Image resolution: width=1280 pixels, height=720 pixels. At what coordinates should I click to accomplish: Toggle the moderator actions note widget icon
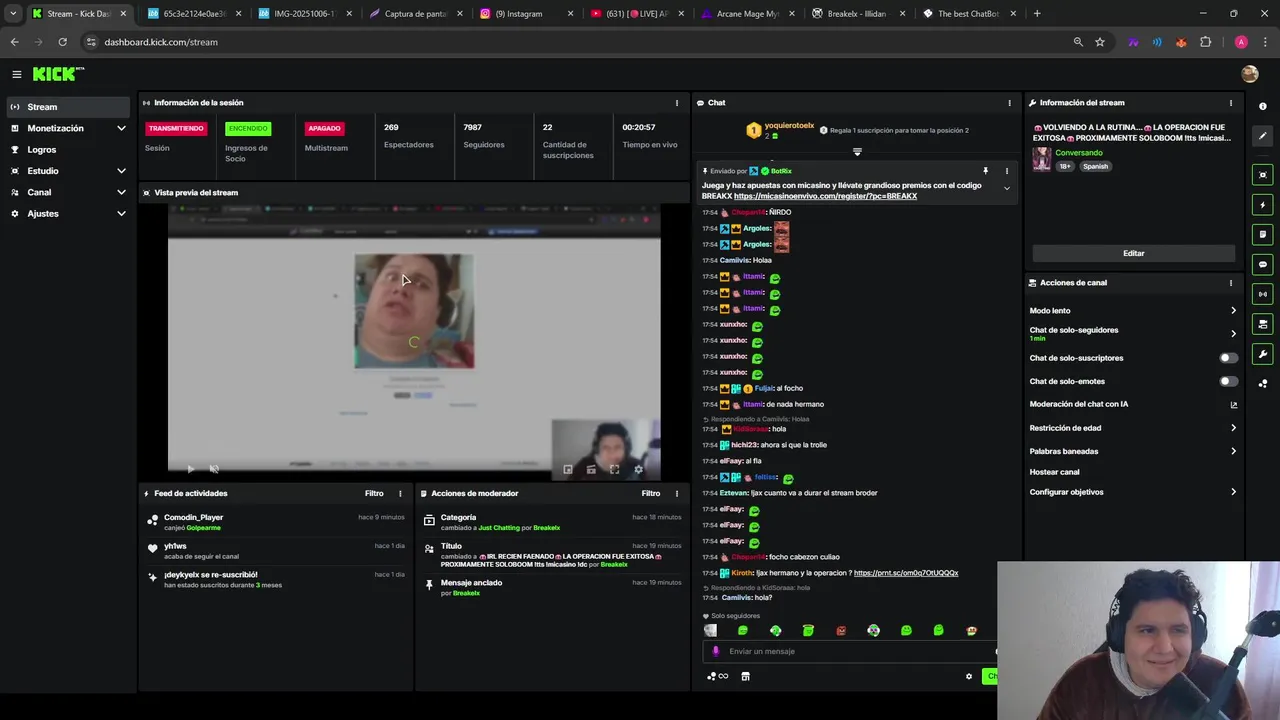tap(1263, 234)
